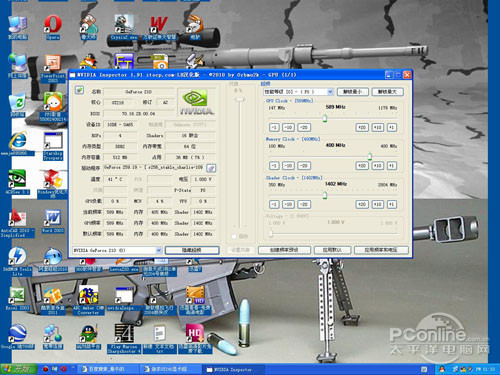Image resolution: width=500 pixels, height=375 pixels.
Task: Launch the nvidiaInspector desktop shortcut
Action: coord(124,299)
